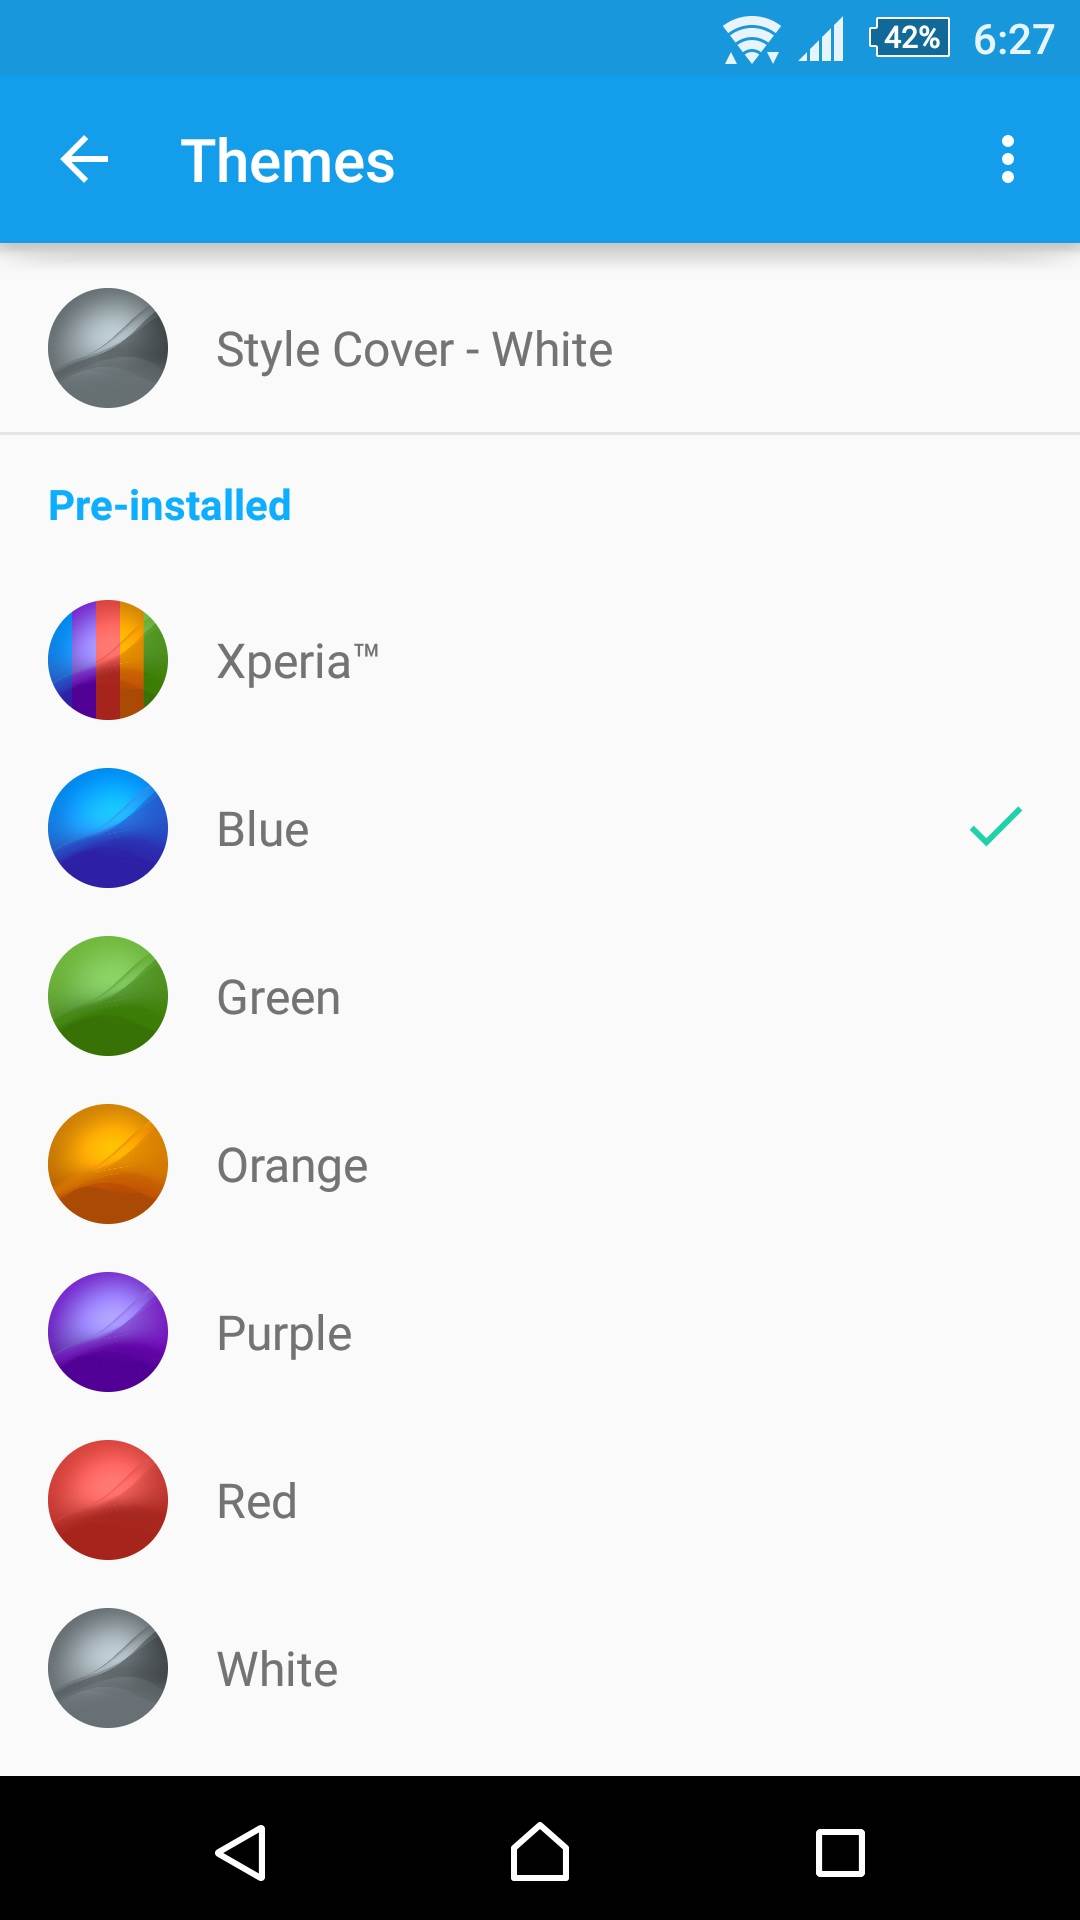The height and width of the screenshot is (1920, 1080).
Task: Open recent apps with square button
Action: [x=840, y=1853]
